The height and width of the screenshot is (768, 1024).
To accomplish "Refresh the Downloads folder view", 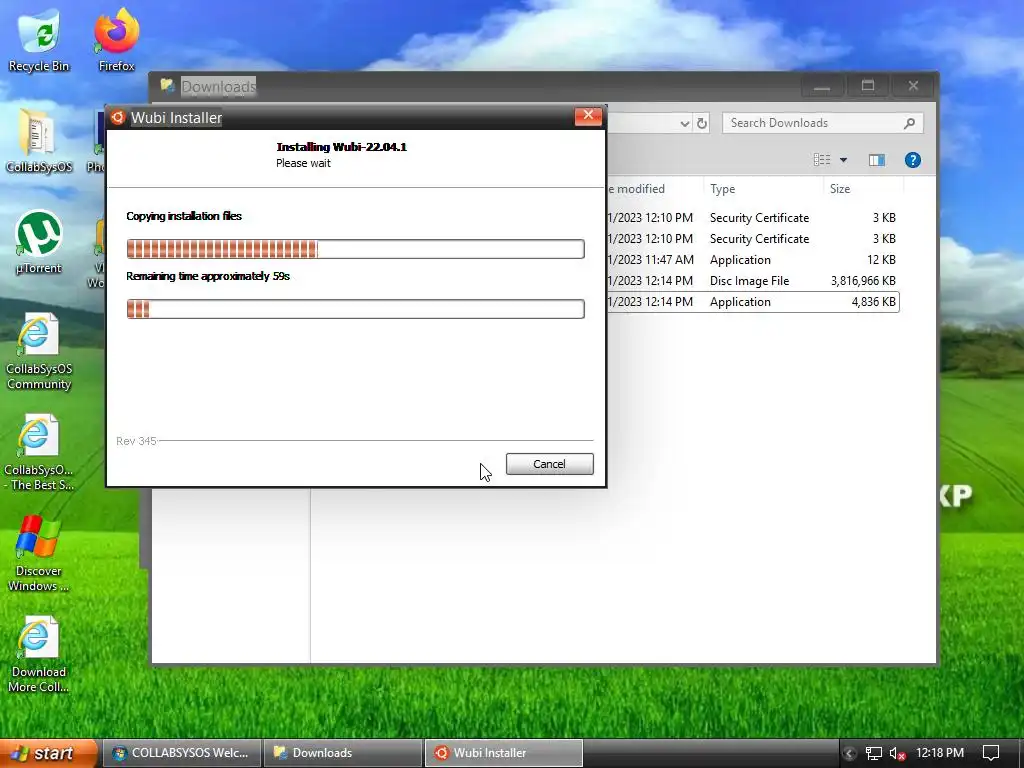I will (702, 123).
